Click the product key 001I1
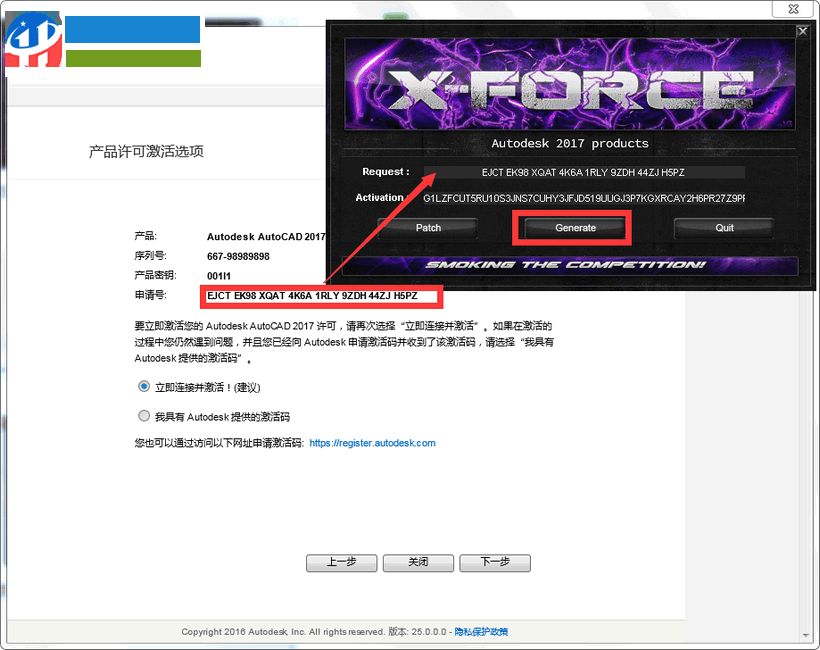This screenshot has height=650, width=820. 219,276
